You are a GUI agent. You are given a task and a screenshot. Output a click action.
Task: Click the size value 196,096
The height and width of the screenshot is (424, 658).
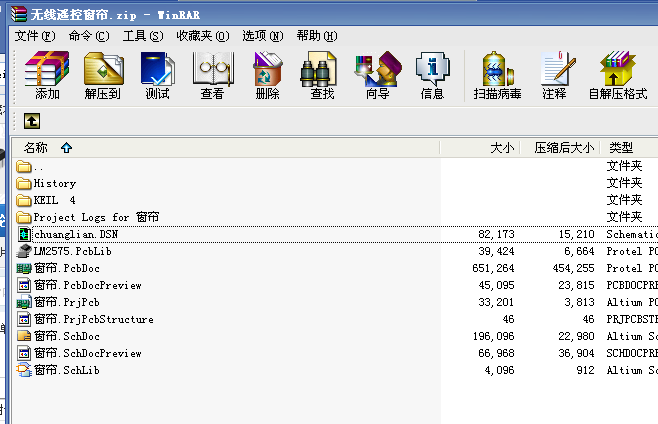point(493,336)
